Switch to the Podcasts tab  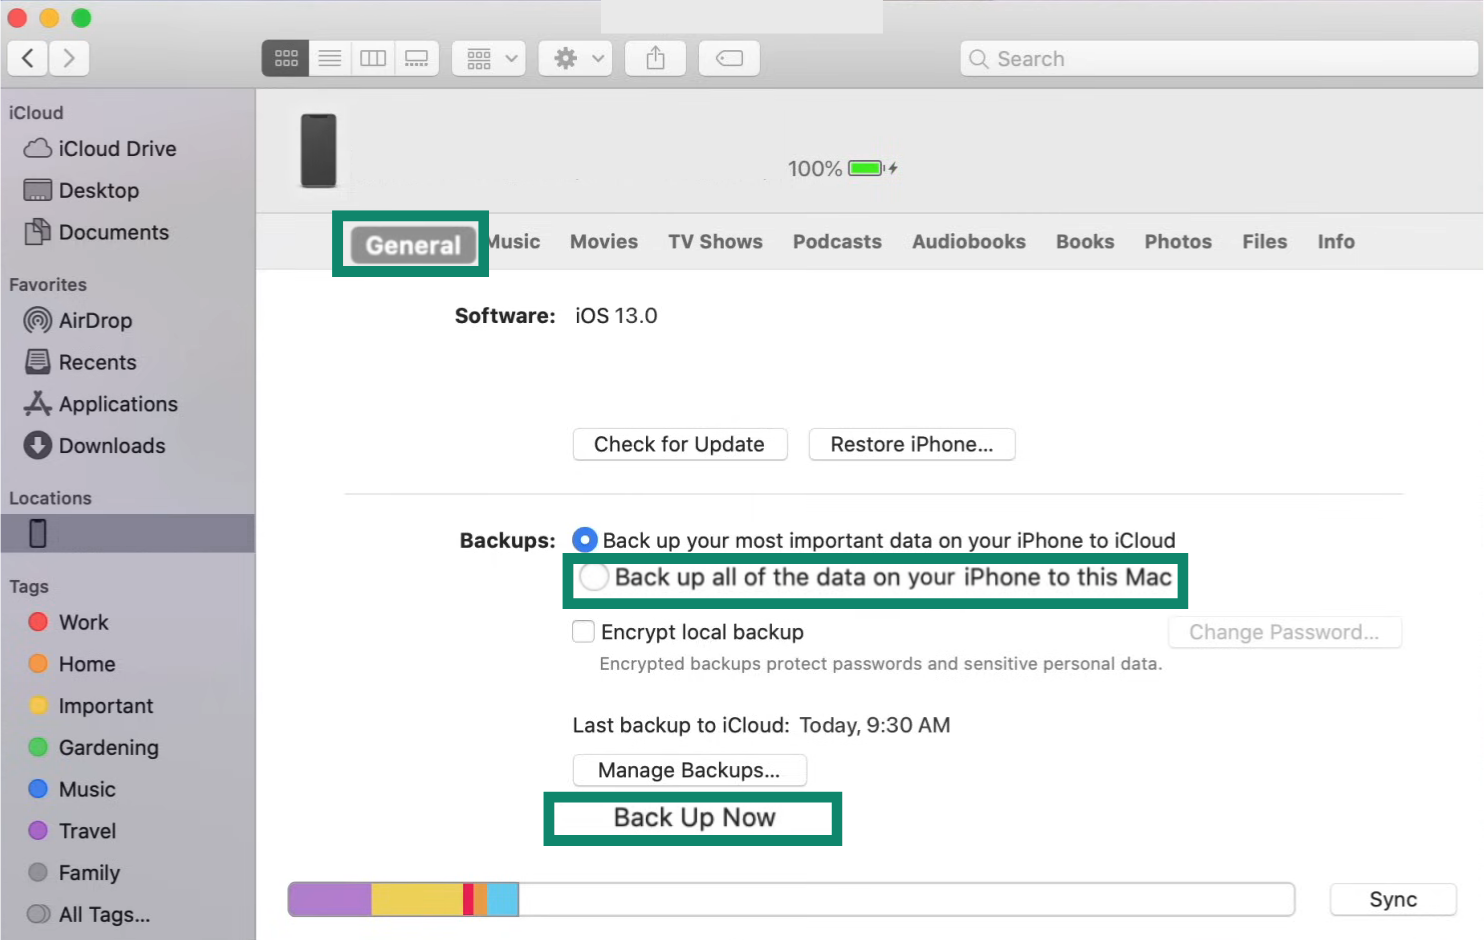(x=837, y=241)
